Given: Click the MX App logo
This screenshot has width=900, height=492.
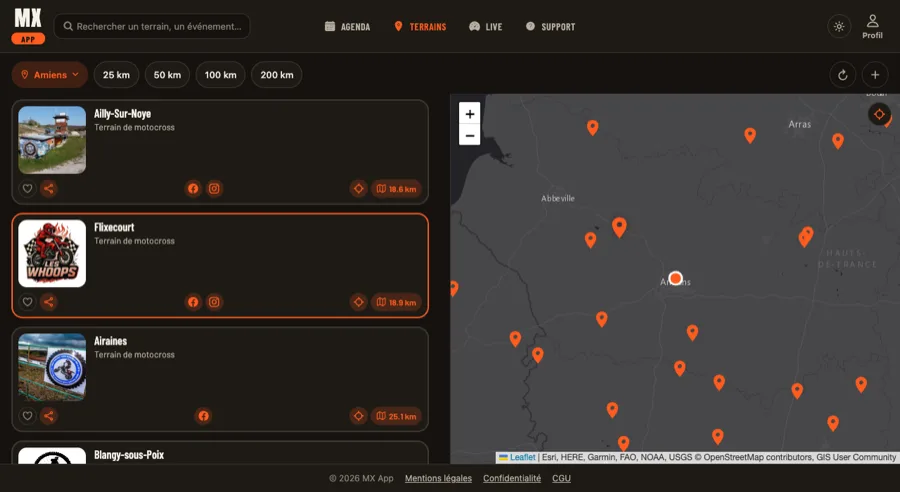Looking at the screenshot, I should tap(28, 26).
